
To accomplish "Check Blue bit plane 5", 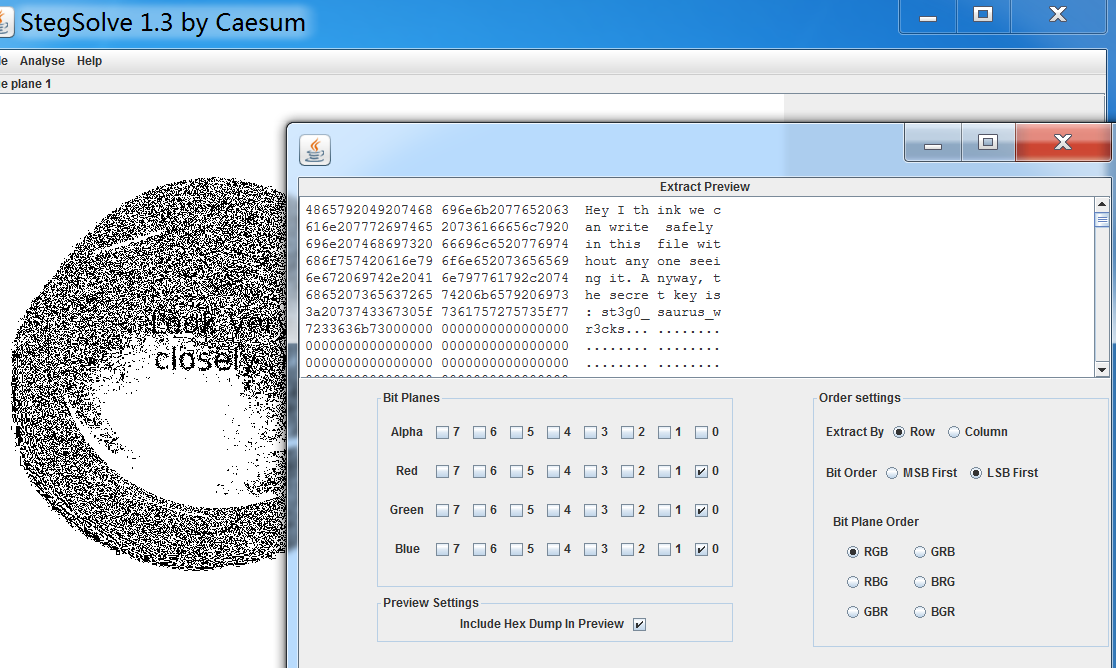I will (517, 549).
